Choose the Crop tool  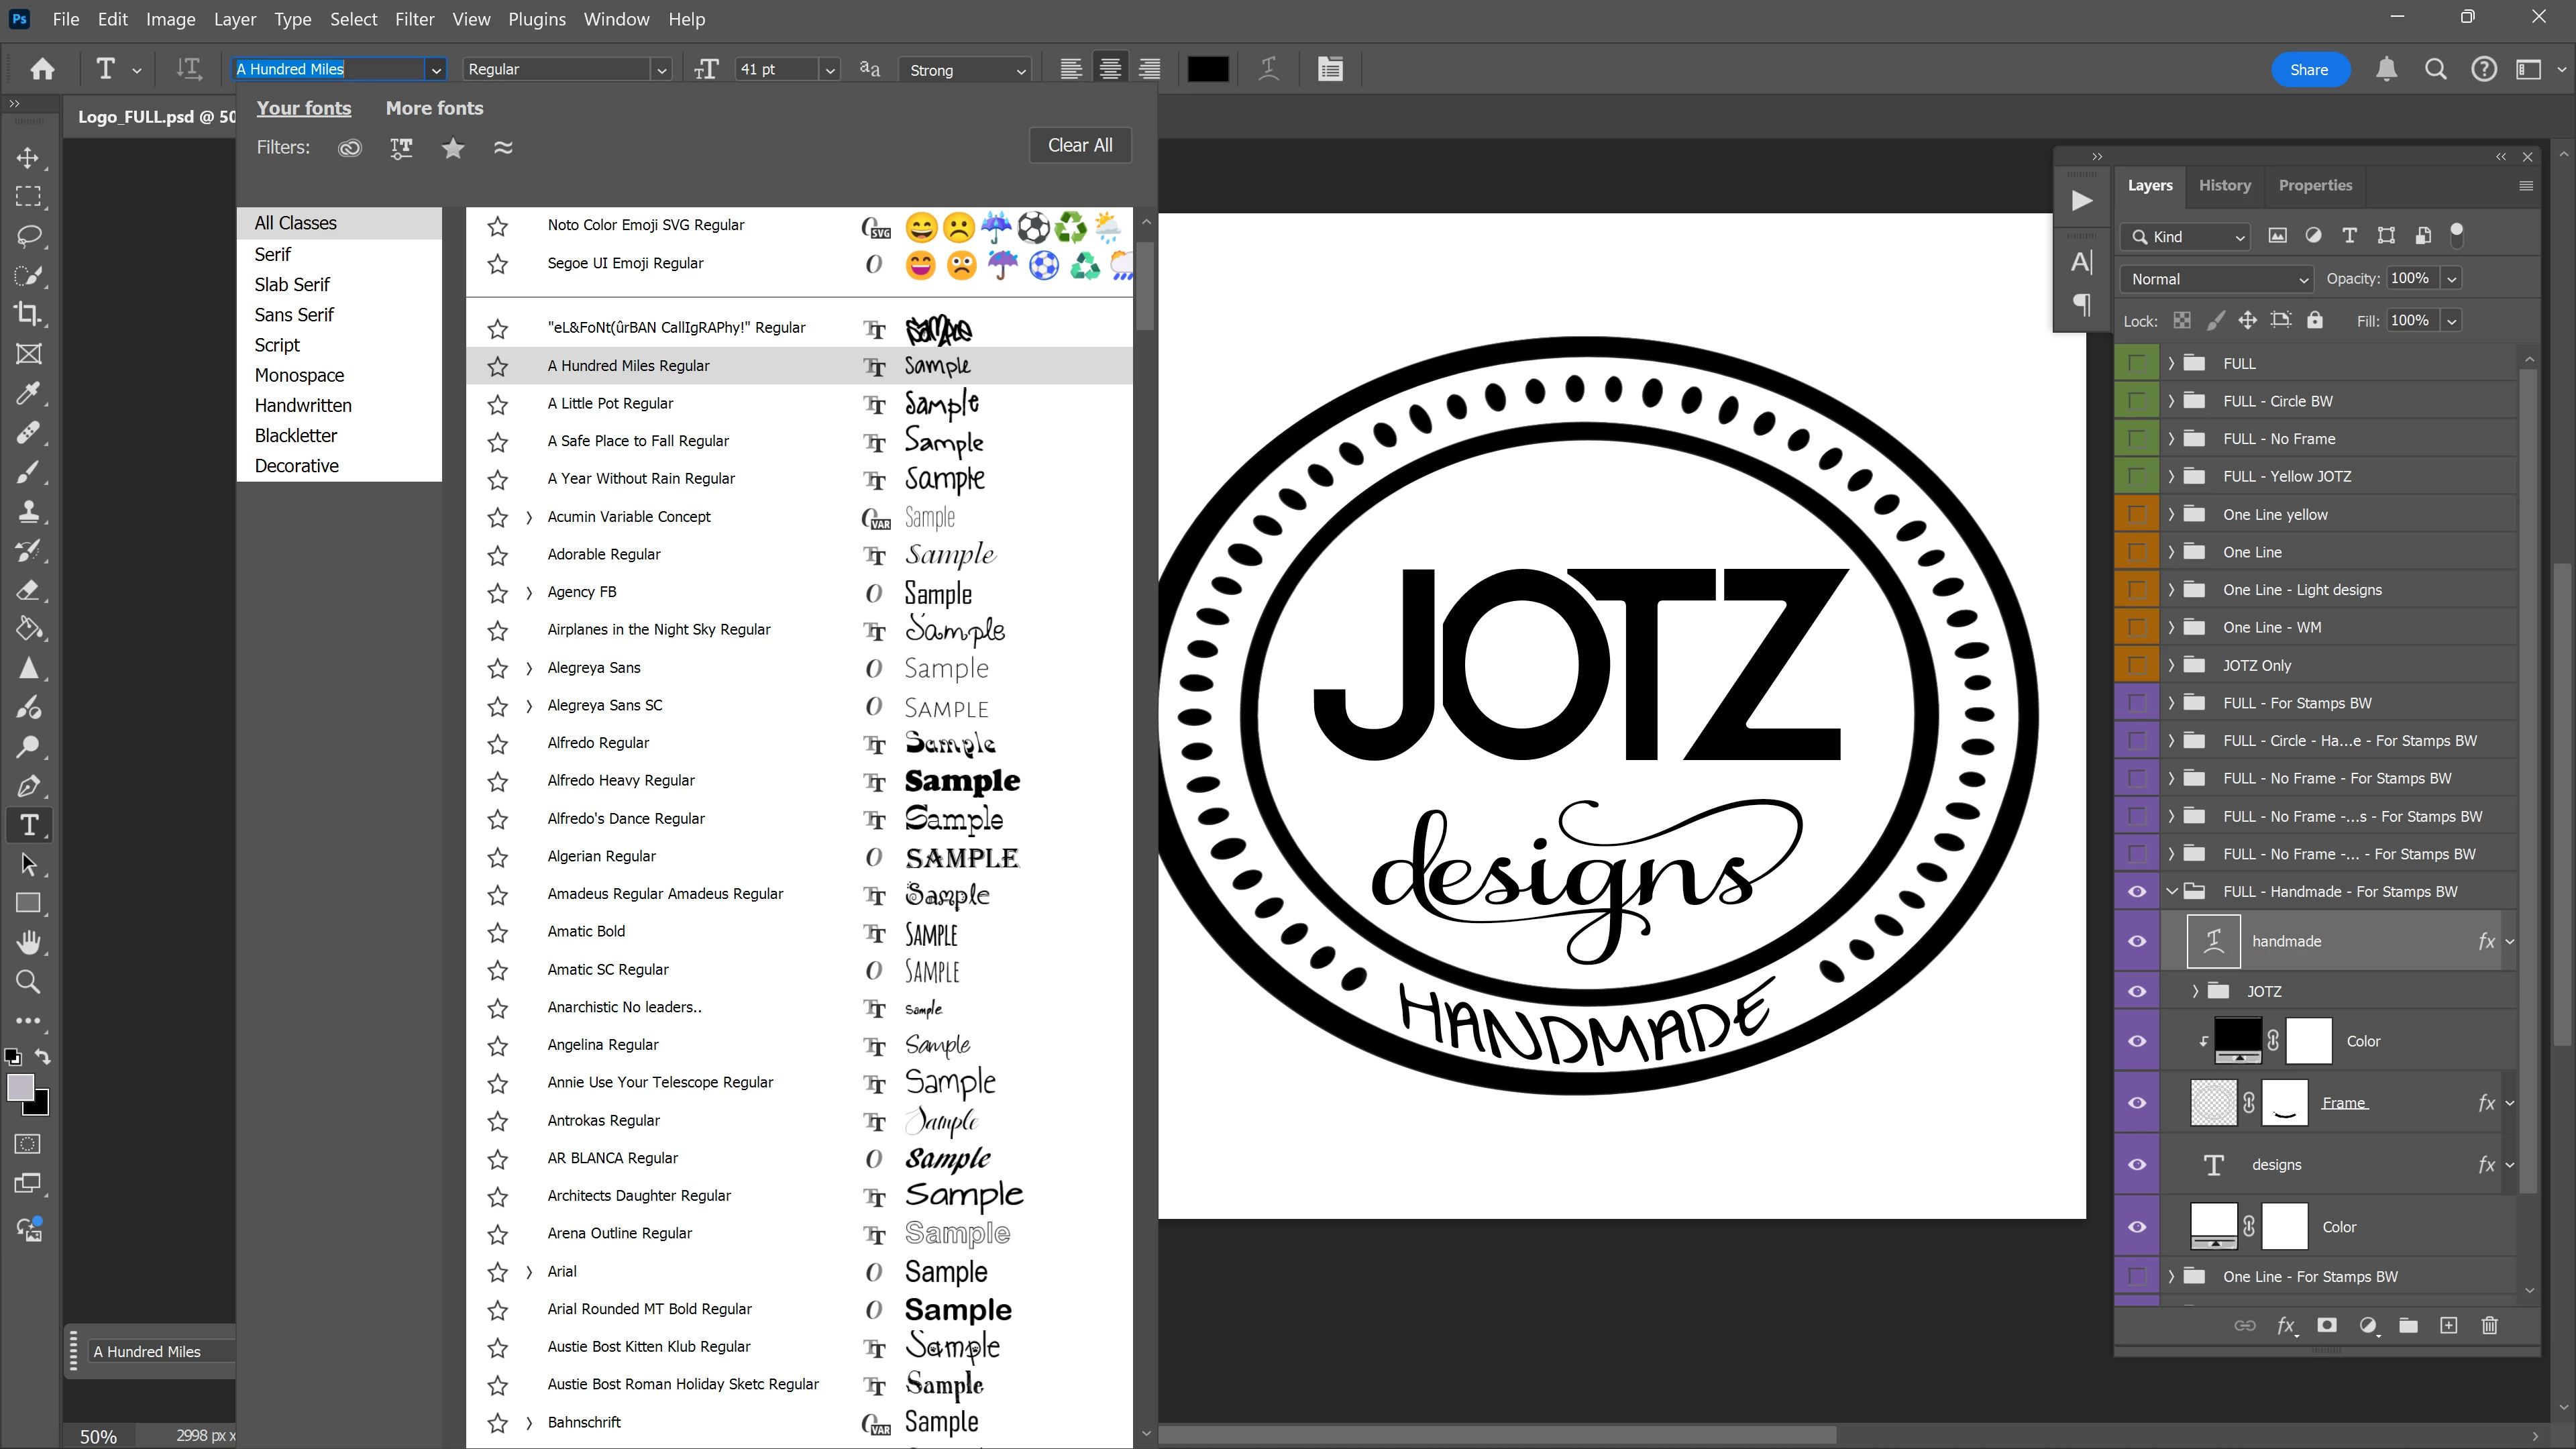[x=28, y=314]
